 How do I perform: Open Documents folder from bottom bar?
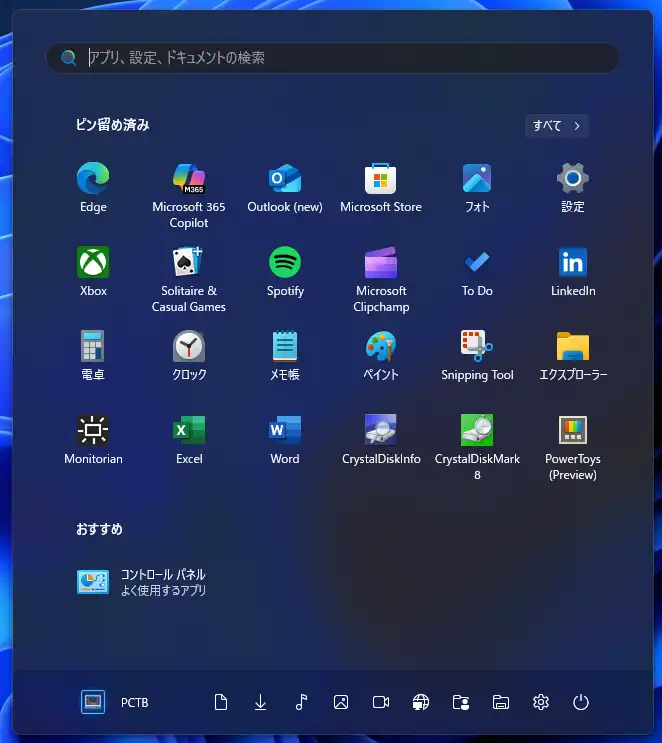pyautogui.click(x=220, y=702)
